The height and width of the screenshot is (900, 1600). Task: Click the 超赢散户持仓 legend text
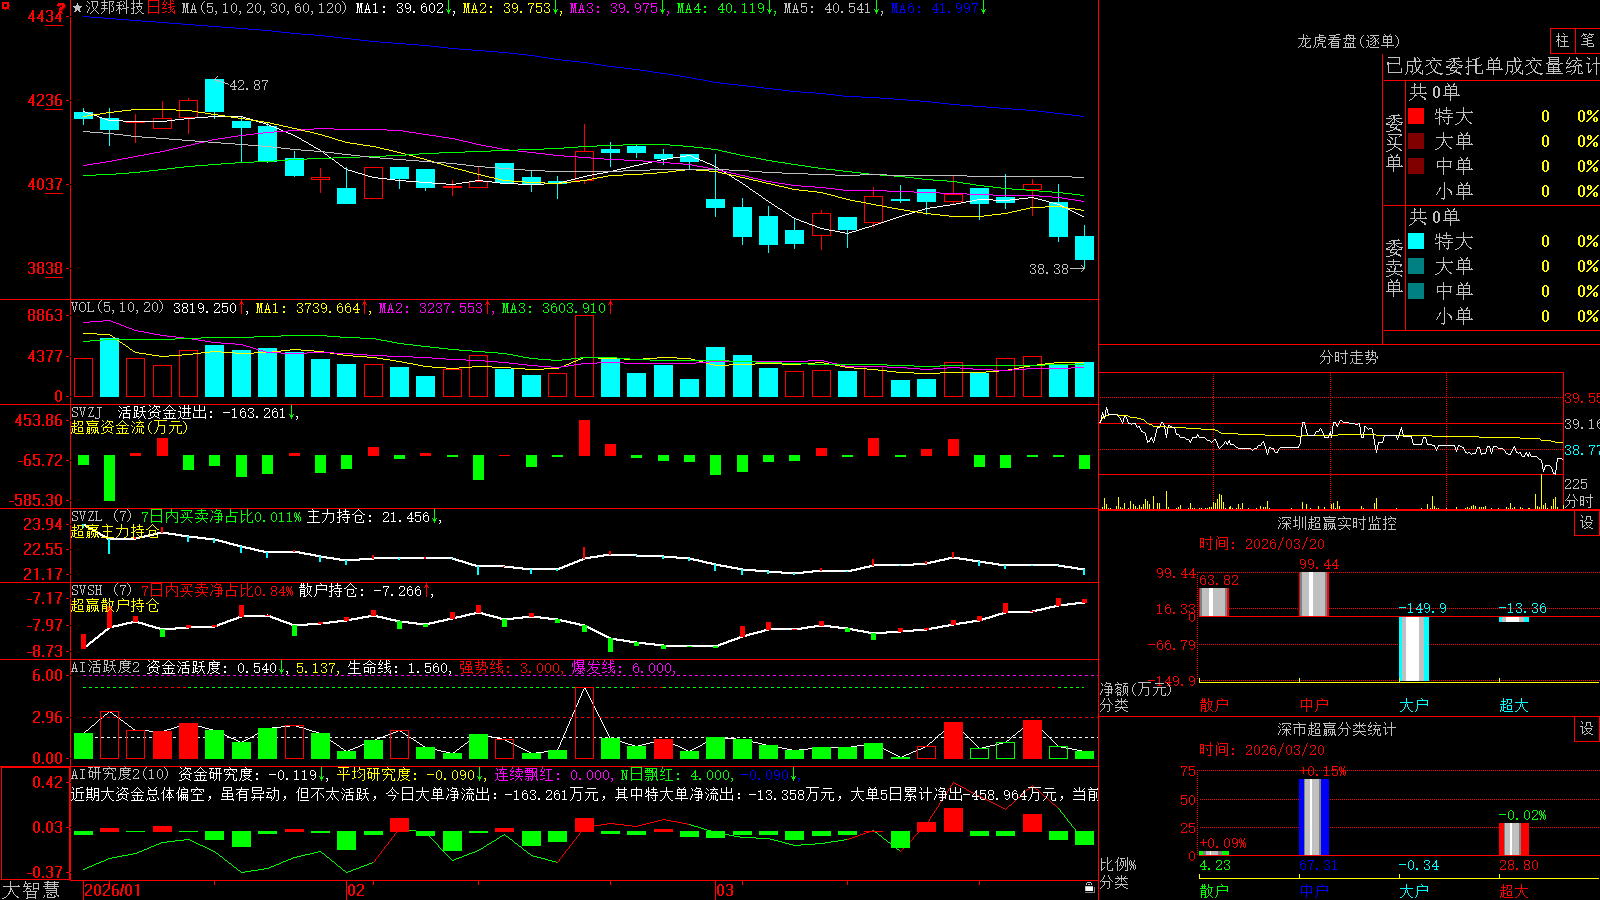[115, 605]
